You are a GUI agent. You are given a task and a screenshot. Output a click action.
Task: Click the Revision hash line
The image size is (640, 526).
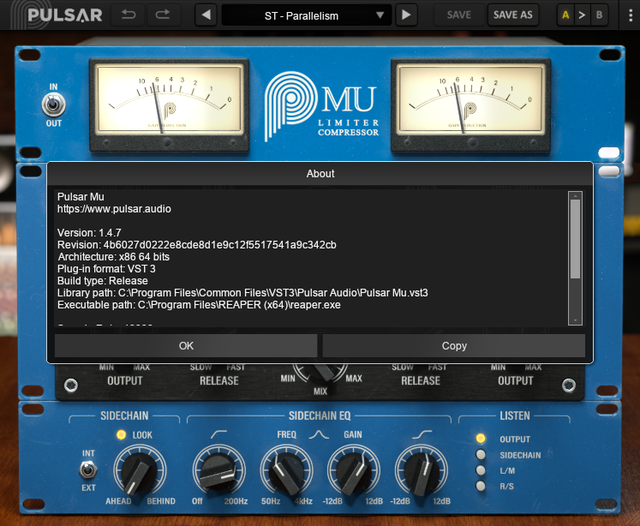[197, 245]
